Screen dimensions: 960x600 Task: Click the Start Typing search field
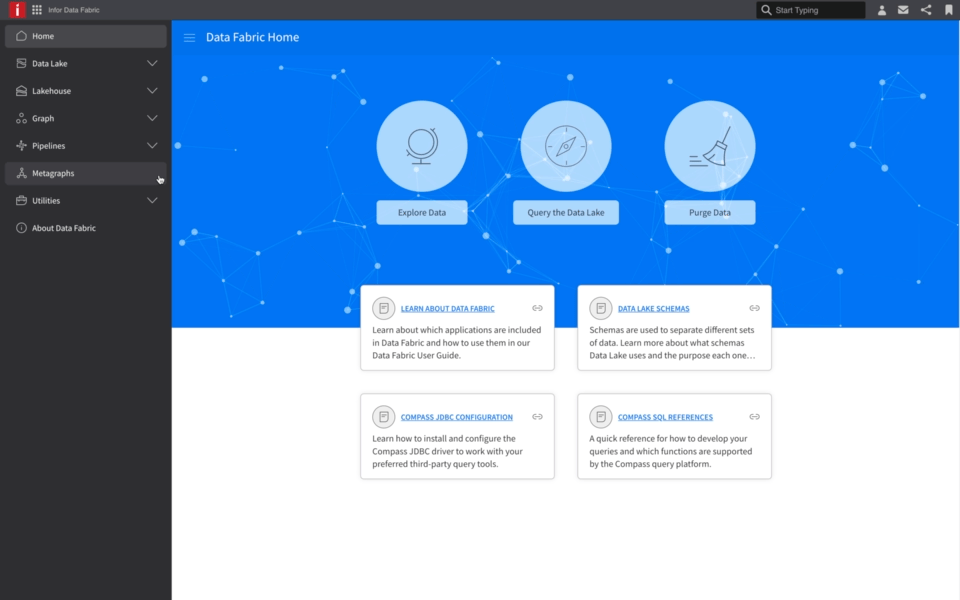[811, 10]
